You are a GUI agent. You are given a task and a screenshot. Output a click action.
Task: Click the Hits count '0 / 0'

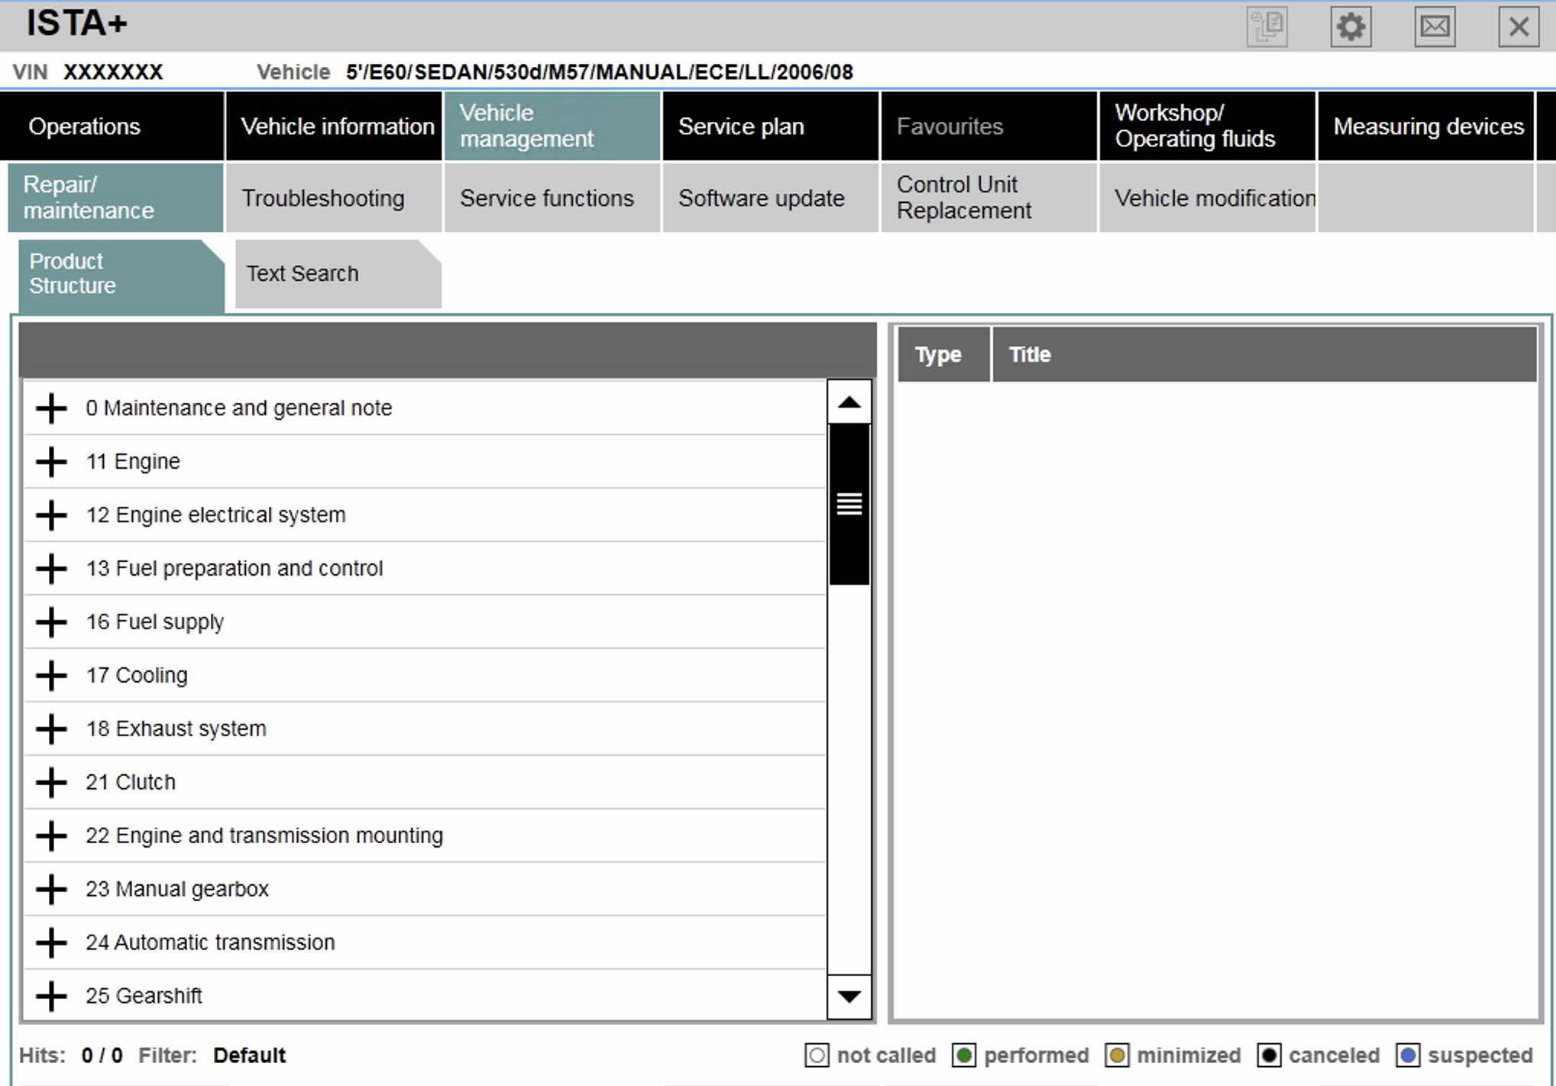pyautogui.click(x=102, y=1055)
